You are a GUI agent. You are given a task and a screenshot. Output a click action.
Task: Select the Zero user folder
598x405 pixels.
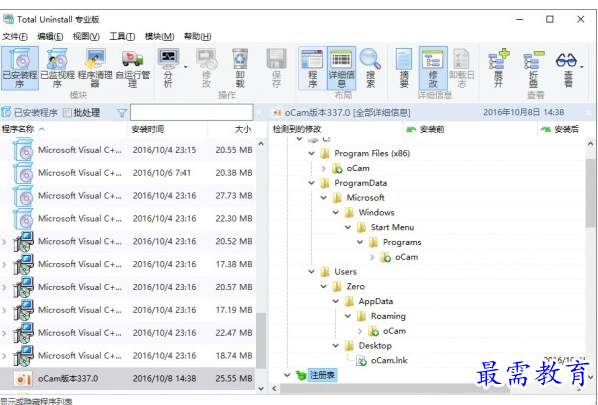(355, 286)
